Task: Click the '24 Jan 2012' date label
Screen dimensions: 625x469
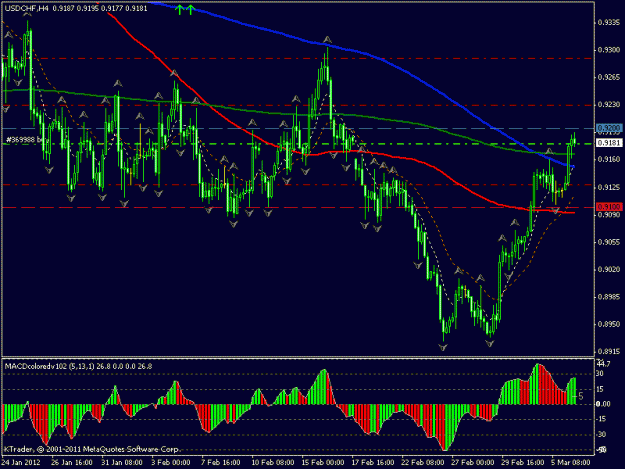Action: point(21,463)
